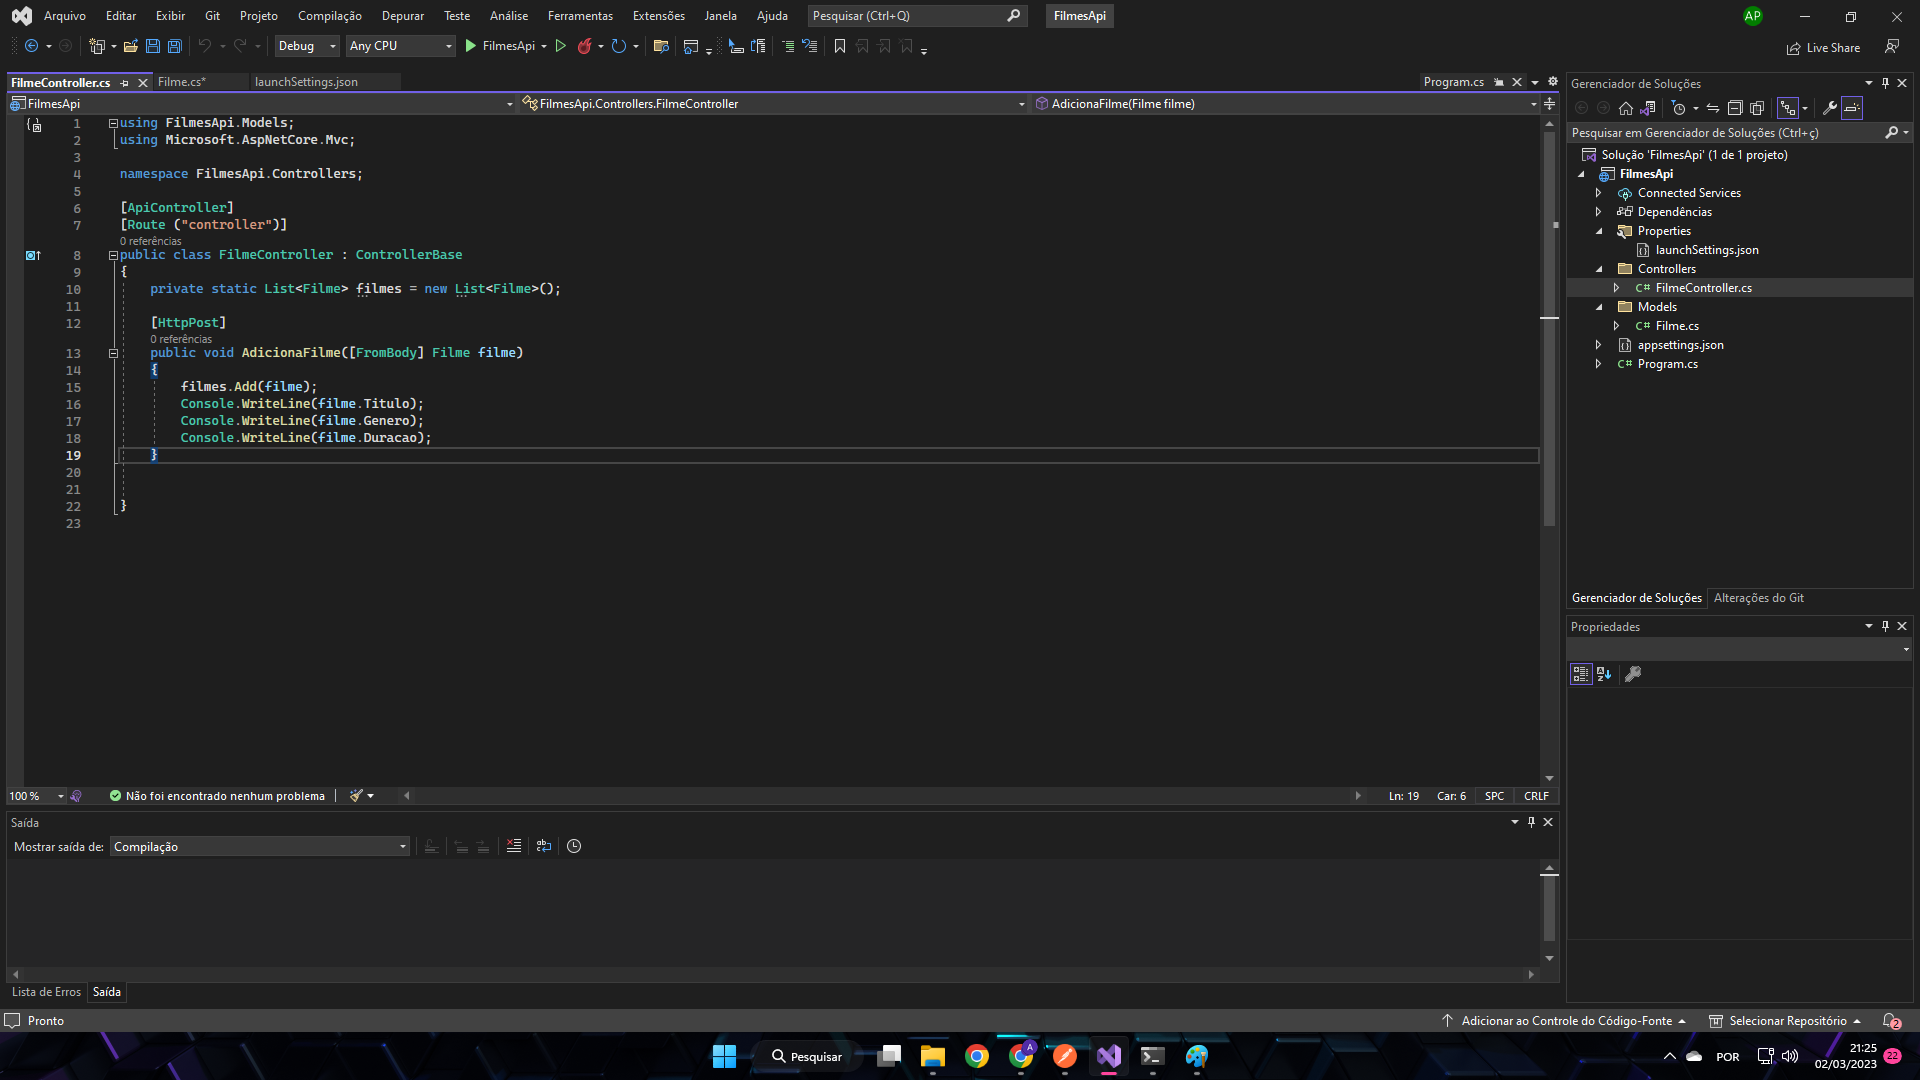
Task: Click the Live Share button
Action: pyautogui.click(x=1824, y=47)
